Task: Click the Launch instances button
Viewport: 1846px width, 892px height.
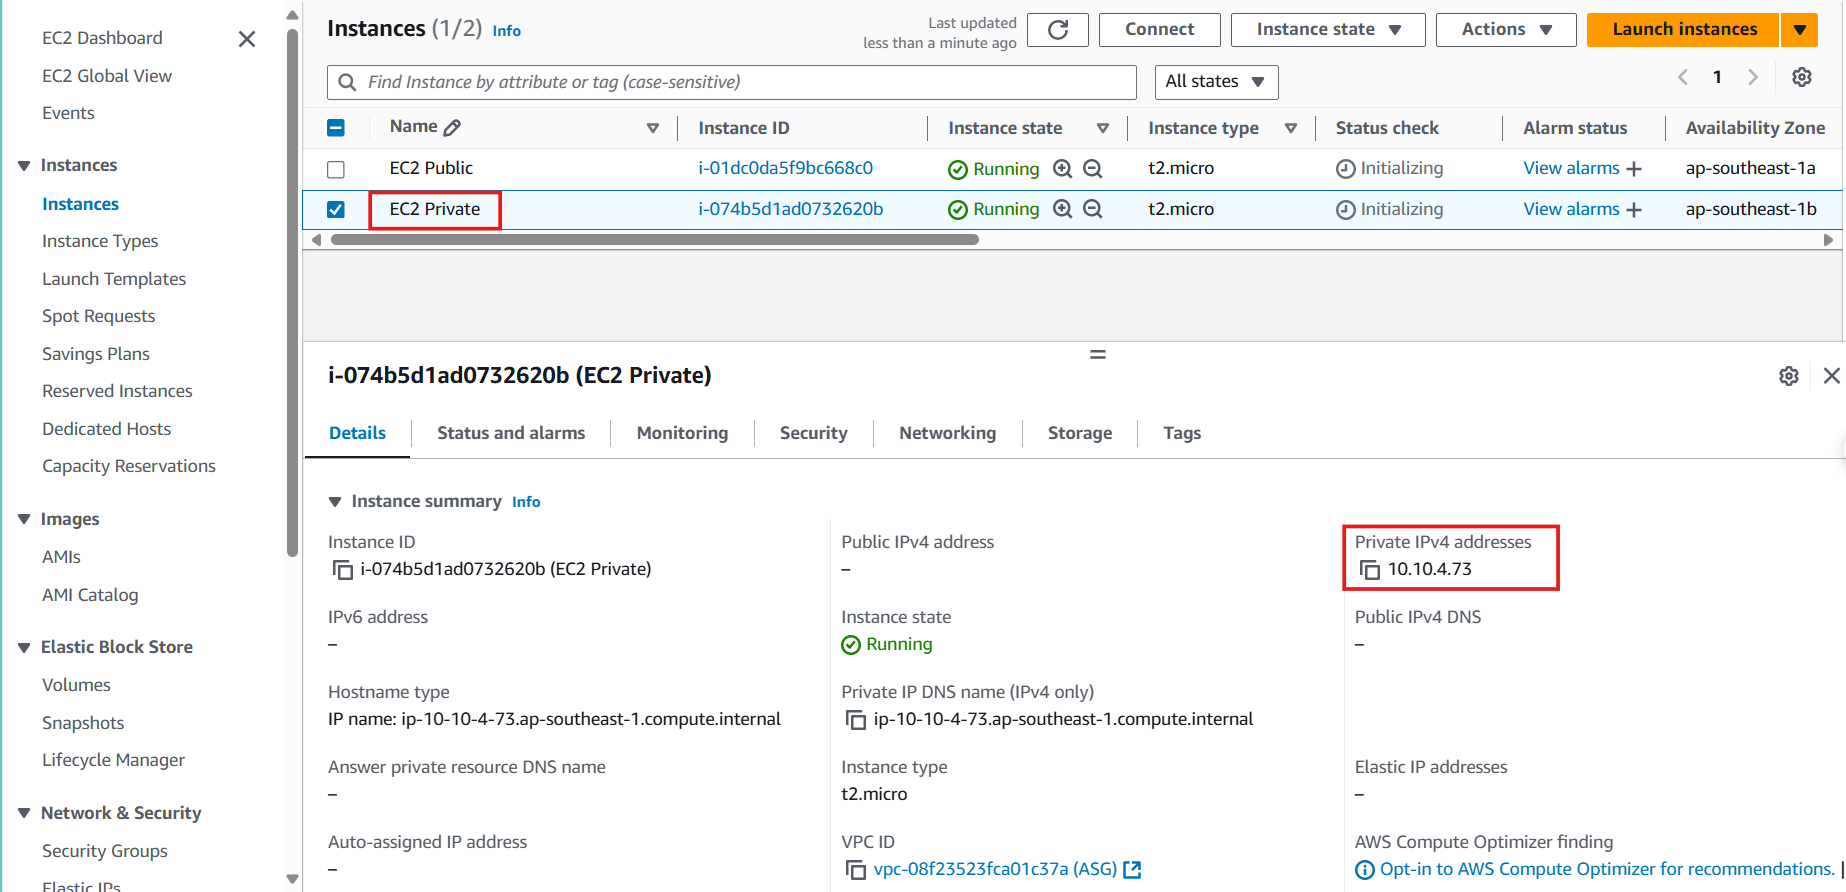Action: (1684, 30)
